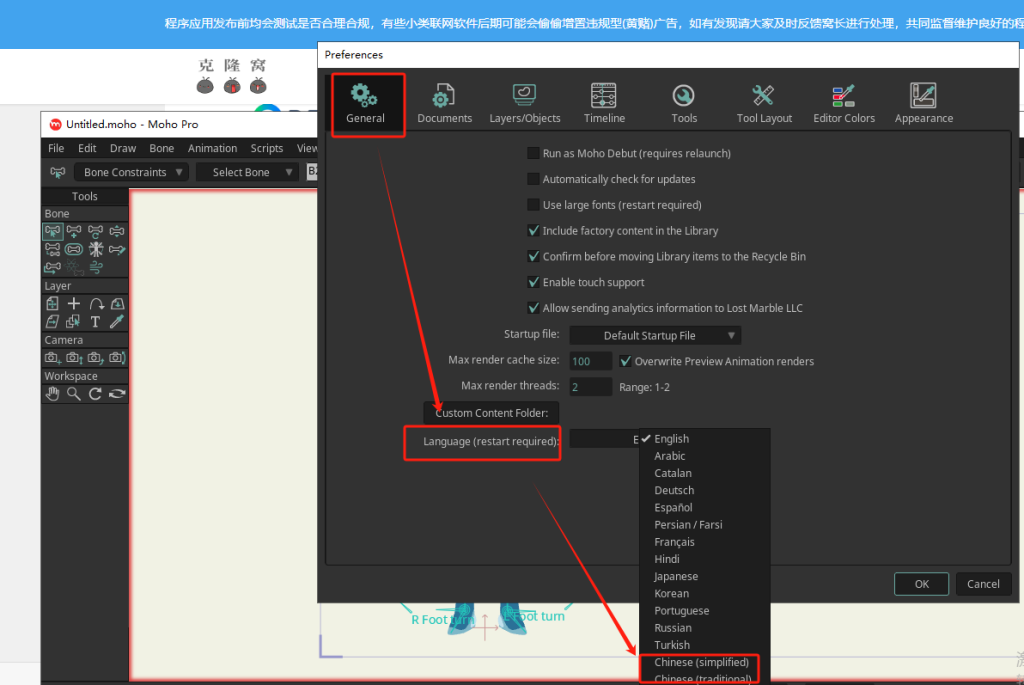The width and height of the screenshot is (1024, 685).
Task: Open the Appearance preferences tab
Action: pos(923,104)
